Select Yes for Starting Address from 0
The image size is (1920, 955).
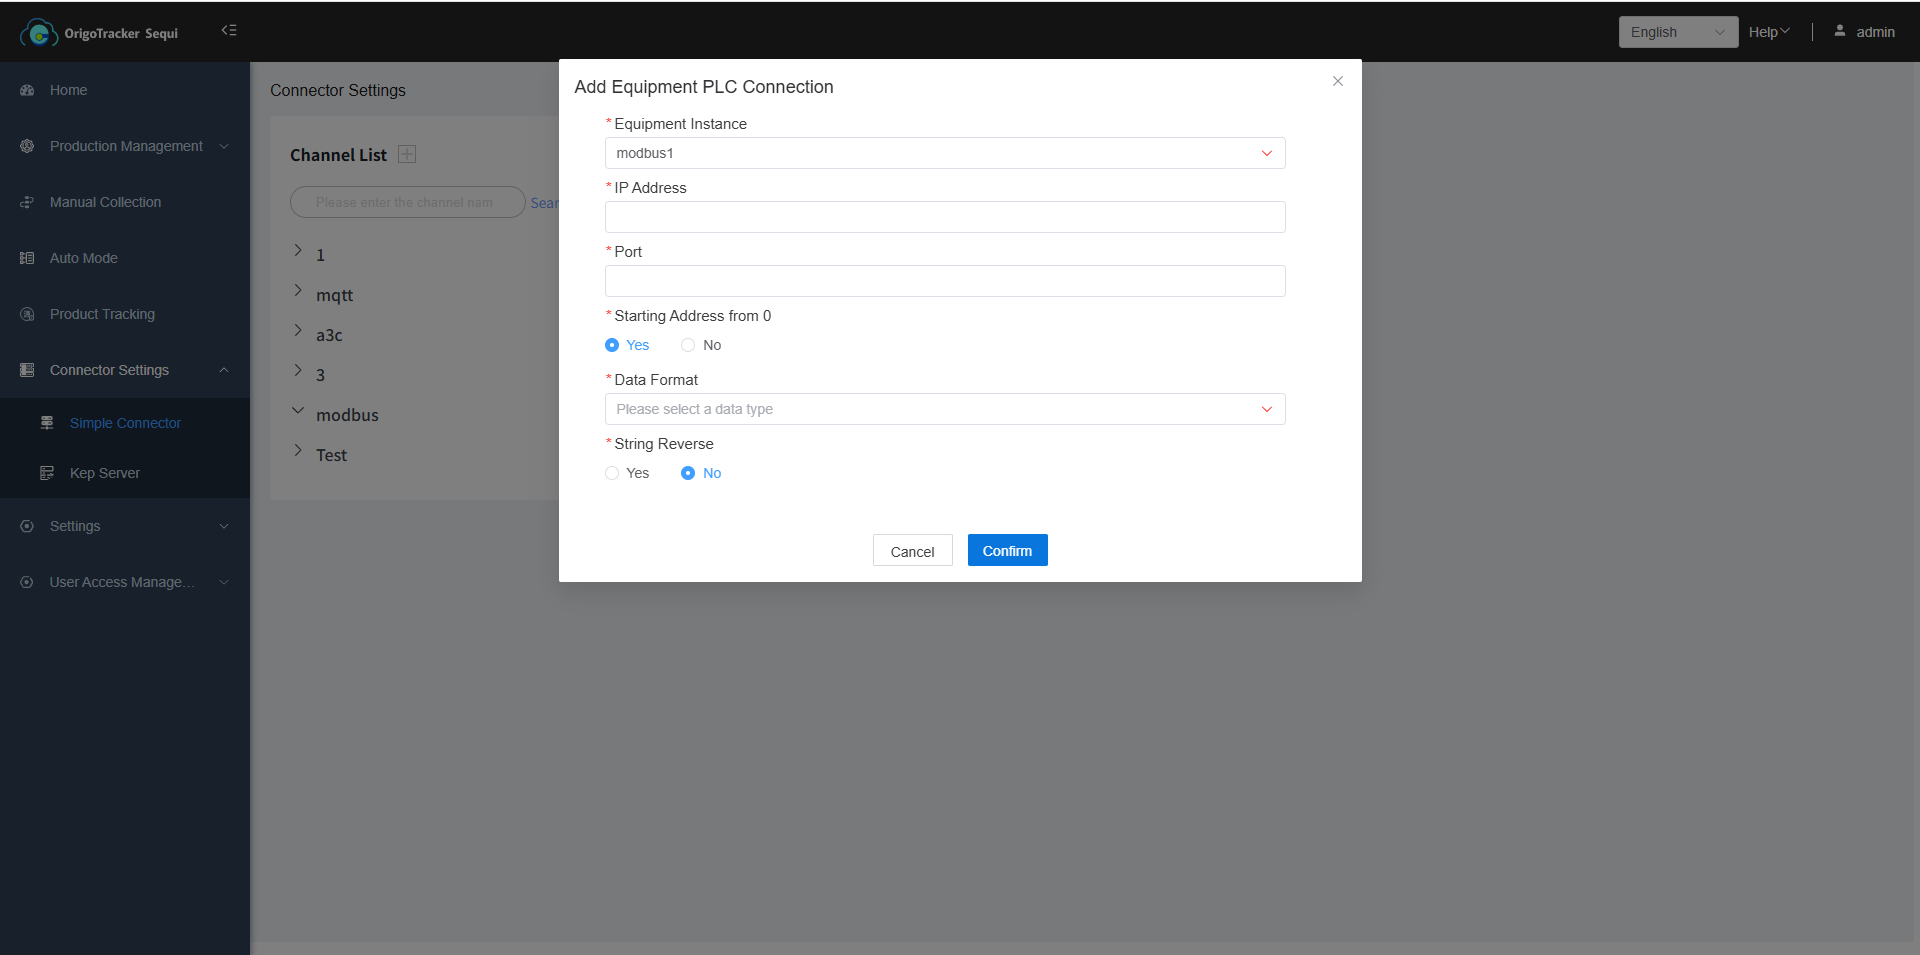612,345
